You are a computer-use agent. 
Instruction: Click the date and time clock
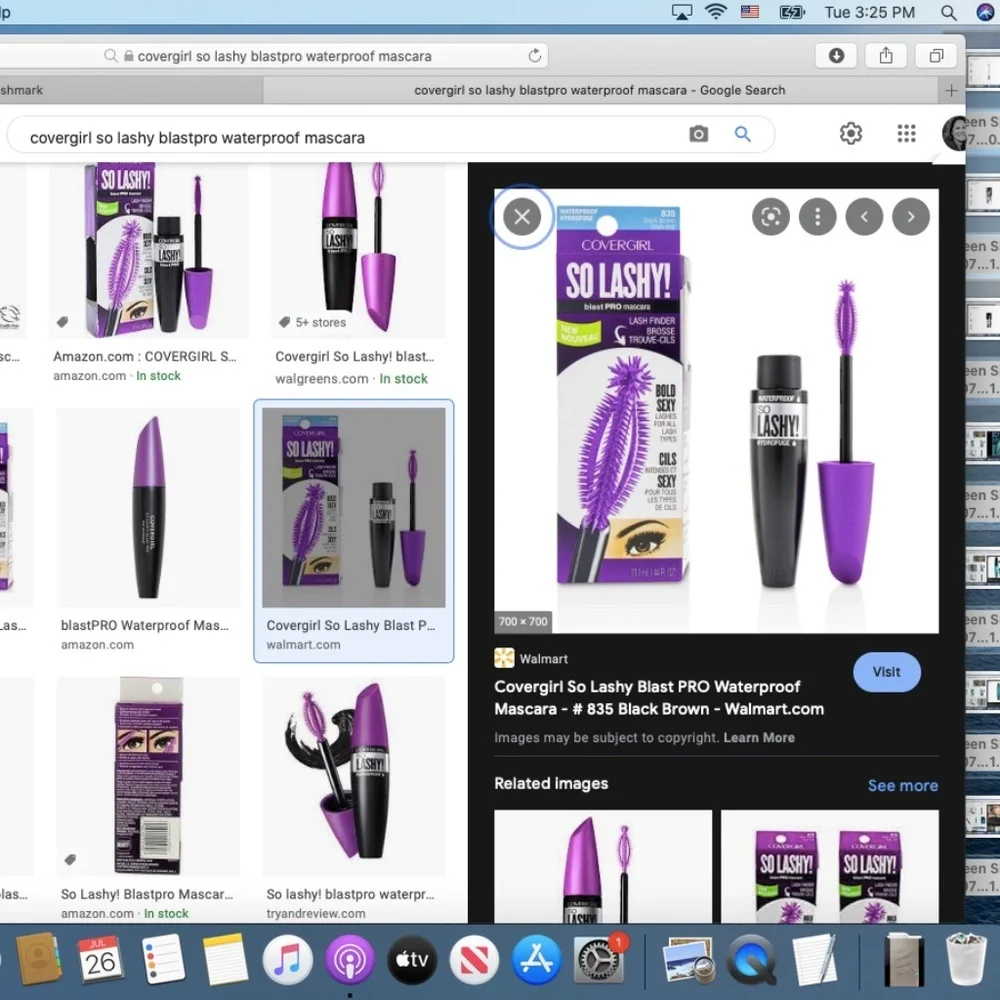[x=869, y=12]
